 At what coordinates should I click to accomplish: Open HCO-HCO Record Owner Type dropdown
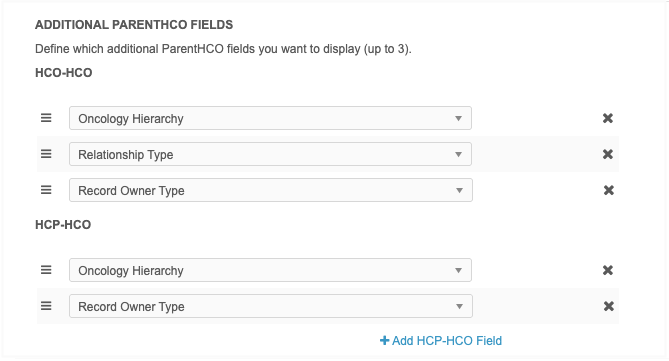pos(271,190)
